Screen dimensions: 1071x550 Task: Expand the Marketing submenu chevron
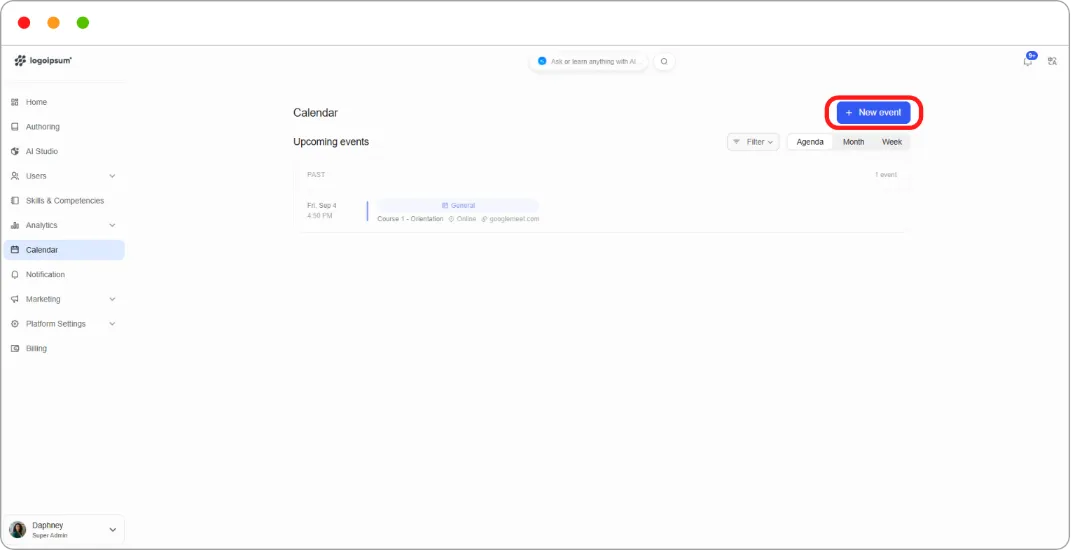point(112,299)
